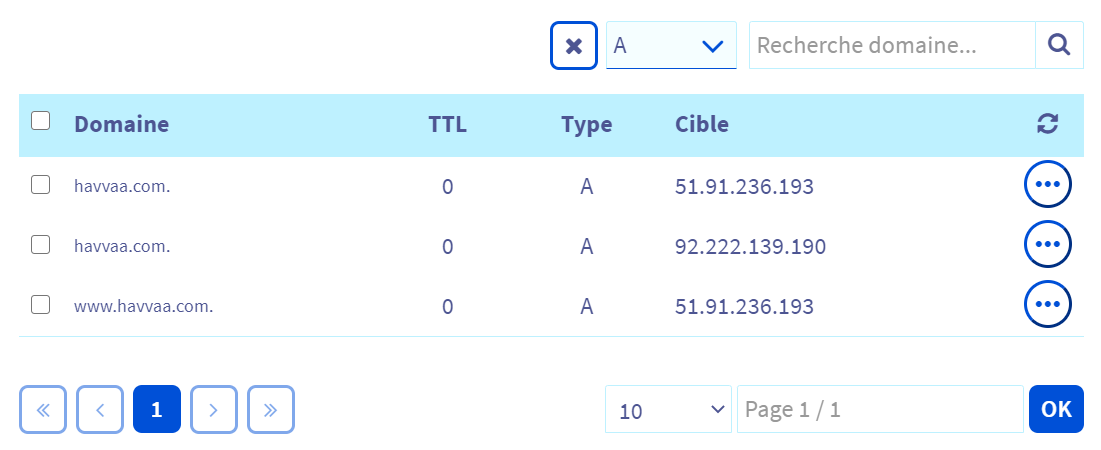
Task: Click the current page number 1 button
Action: 157,409
